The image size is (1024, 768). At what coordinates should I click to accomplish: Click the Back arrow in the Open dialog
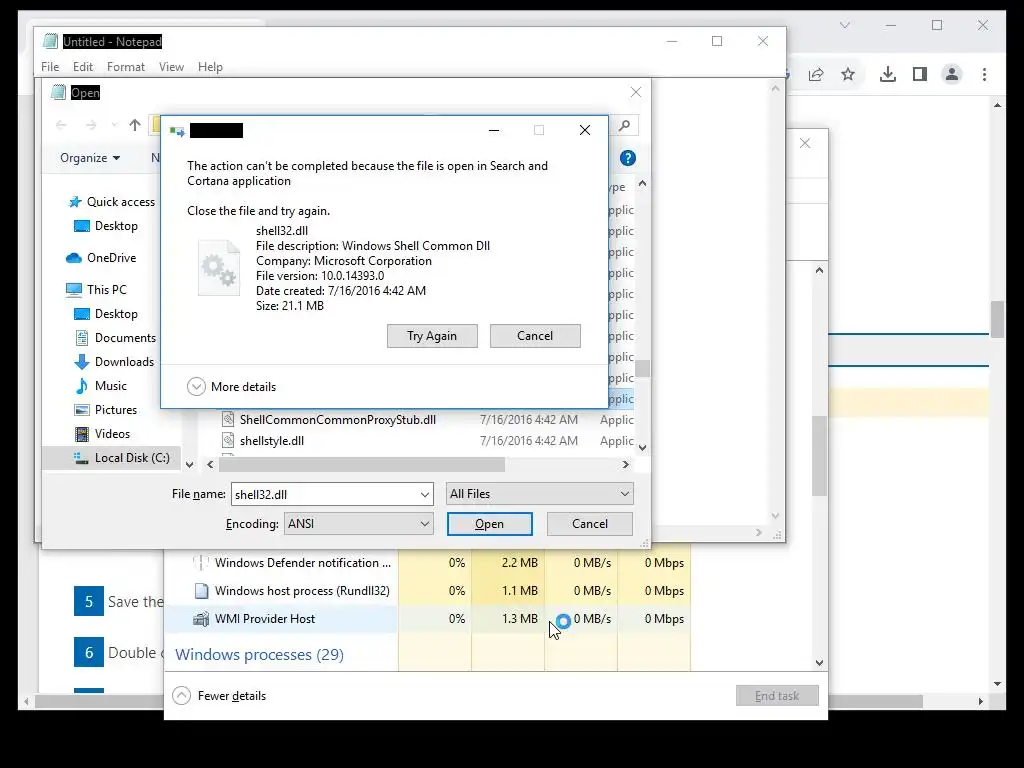tap(61, 125)
